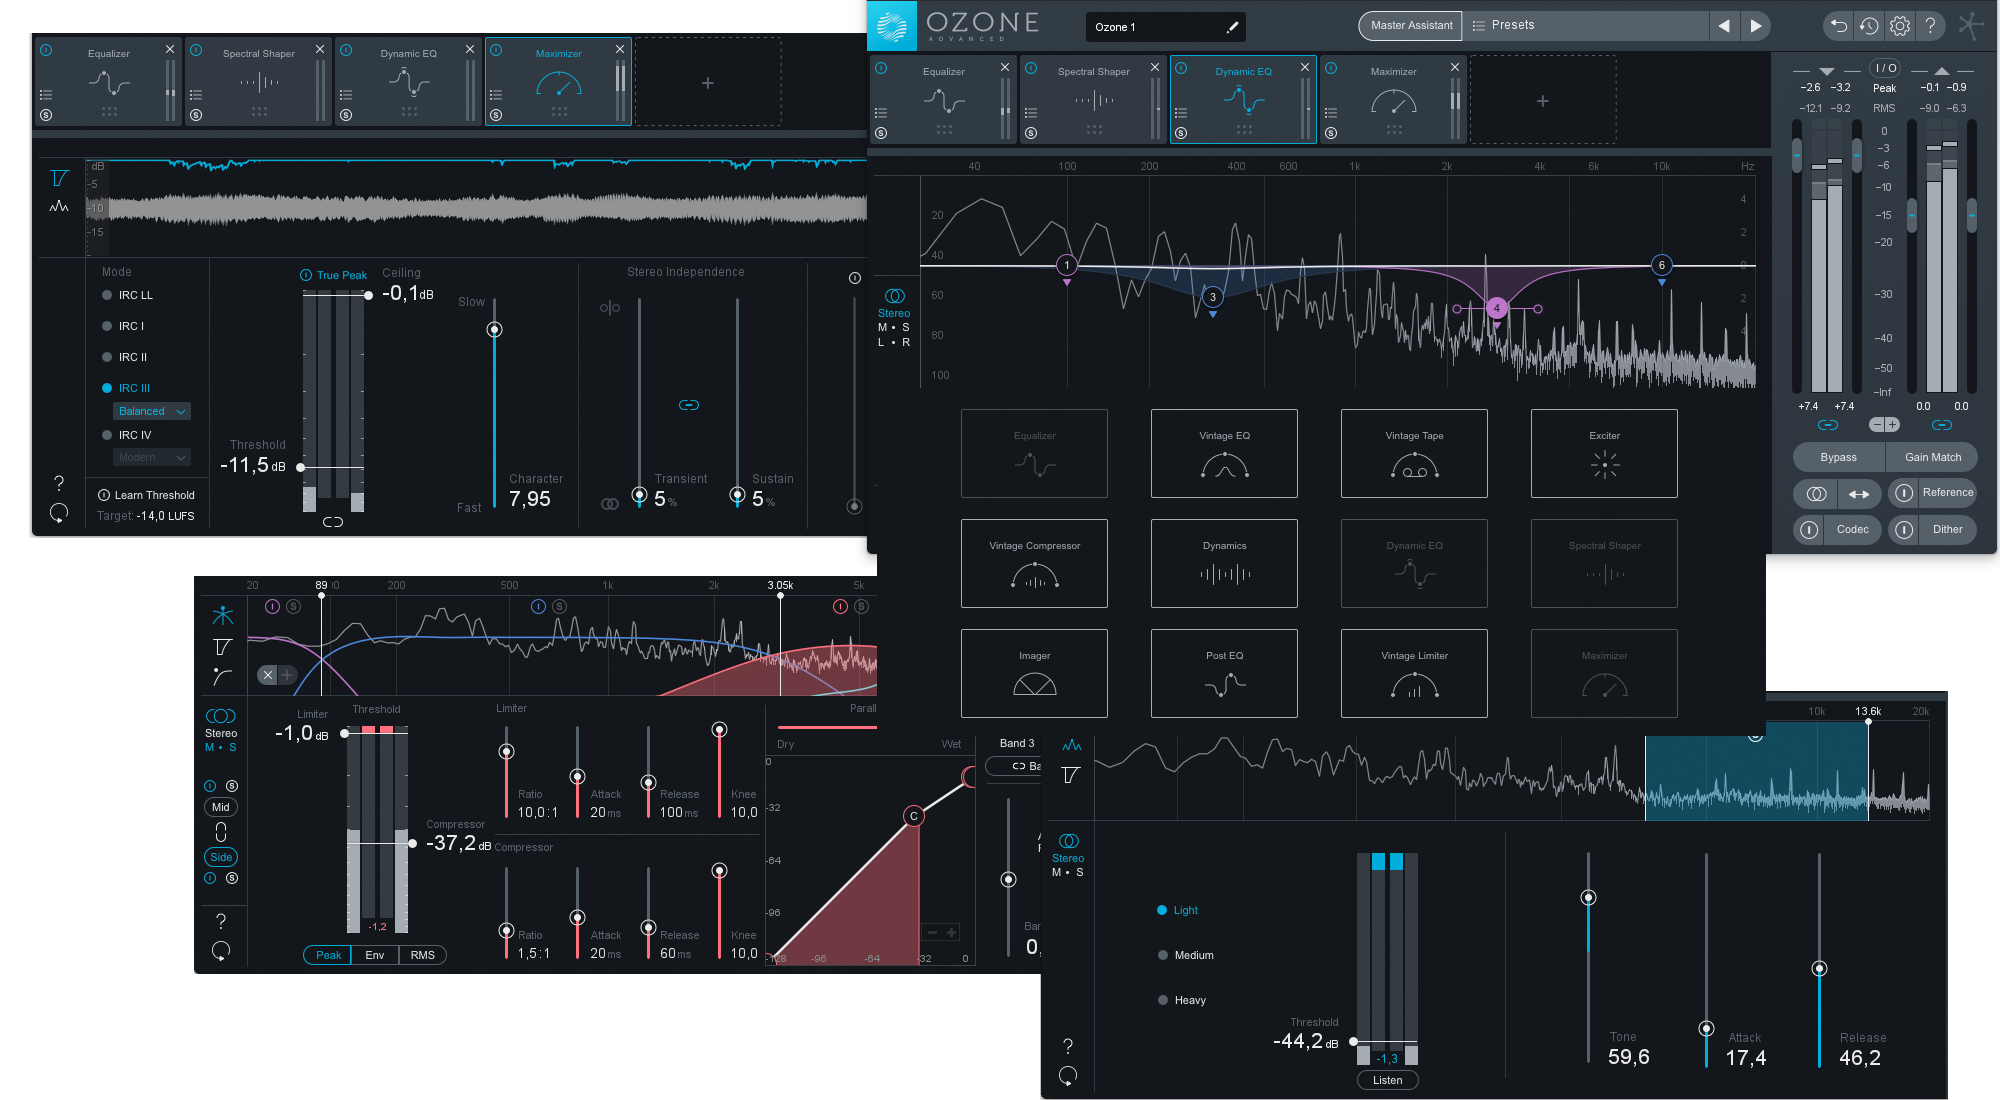Viewport: 2000px width, 1100px height.
Task: Adjust the Character slider handle
Action: [x=494, y=330]
